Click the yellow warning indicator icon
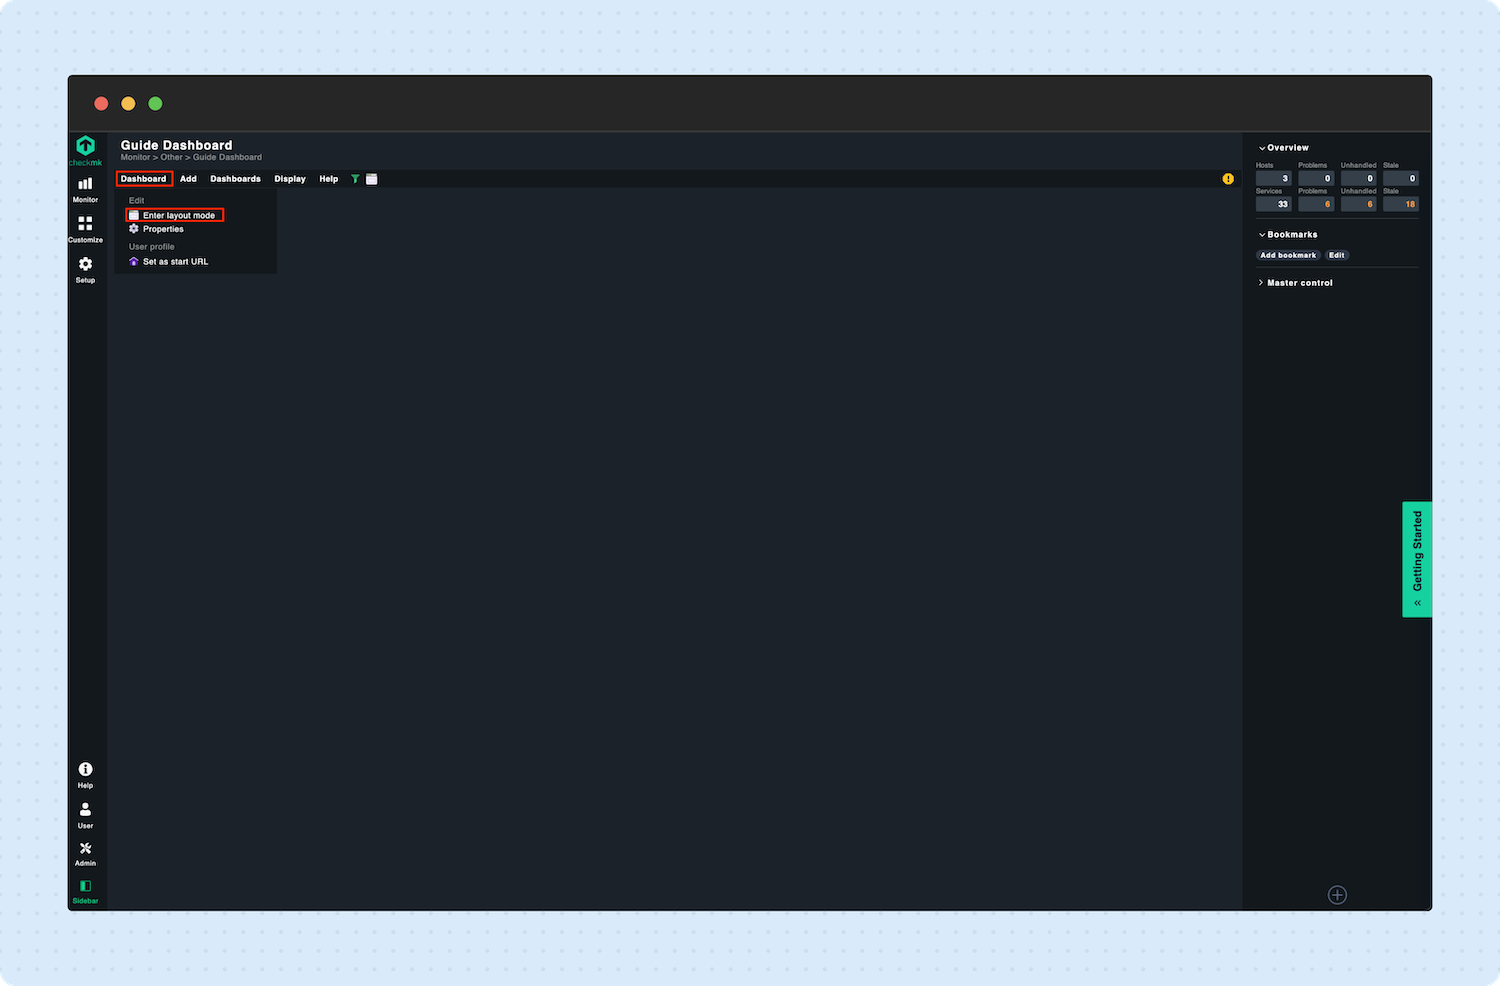The image size is (1500, 986). click(x=1228, y=179)
